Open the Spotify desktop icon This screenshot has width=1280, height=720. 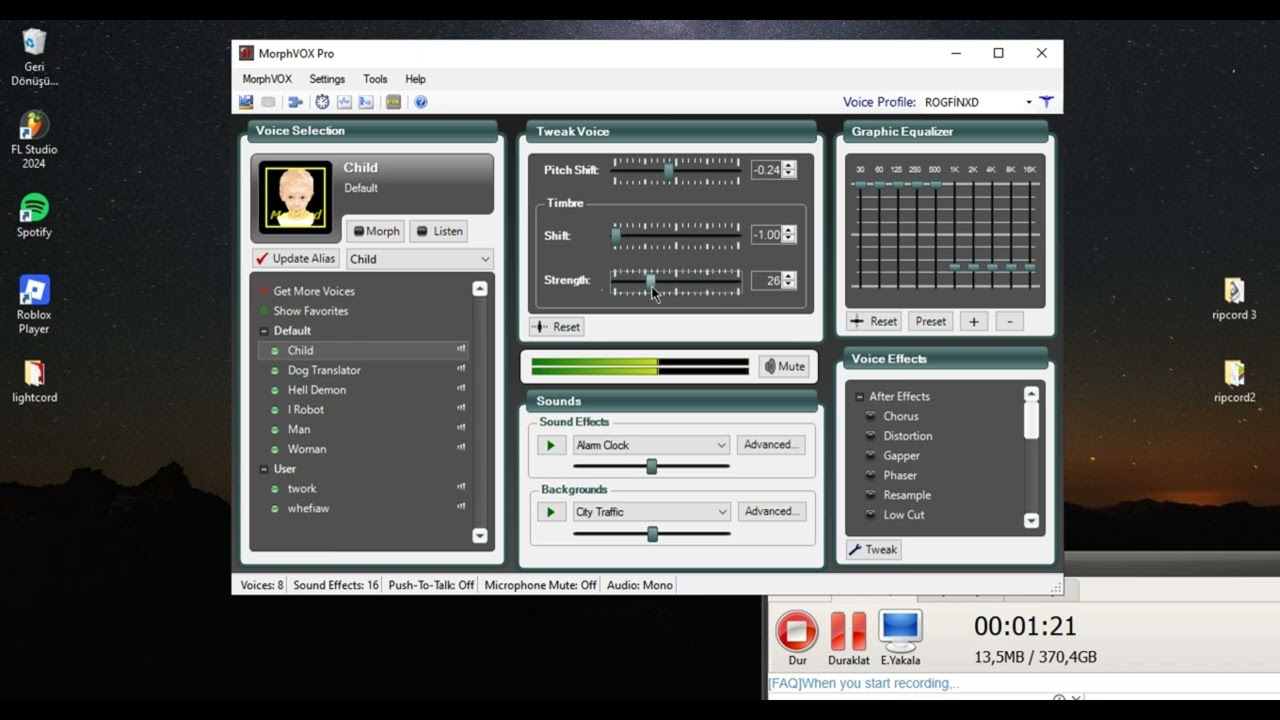tap(34, 215)
